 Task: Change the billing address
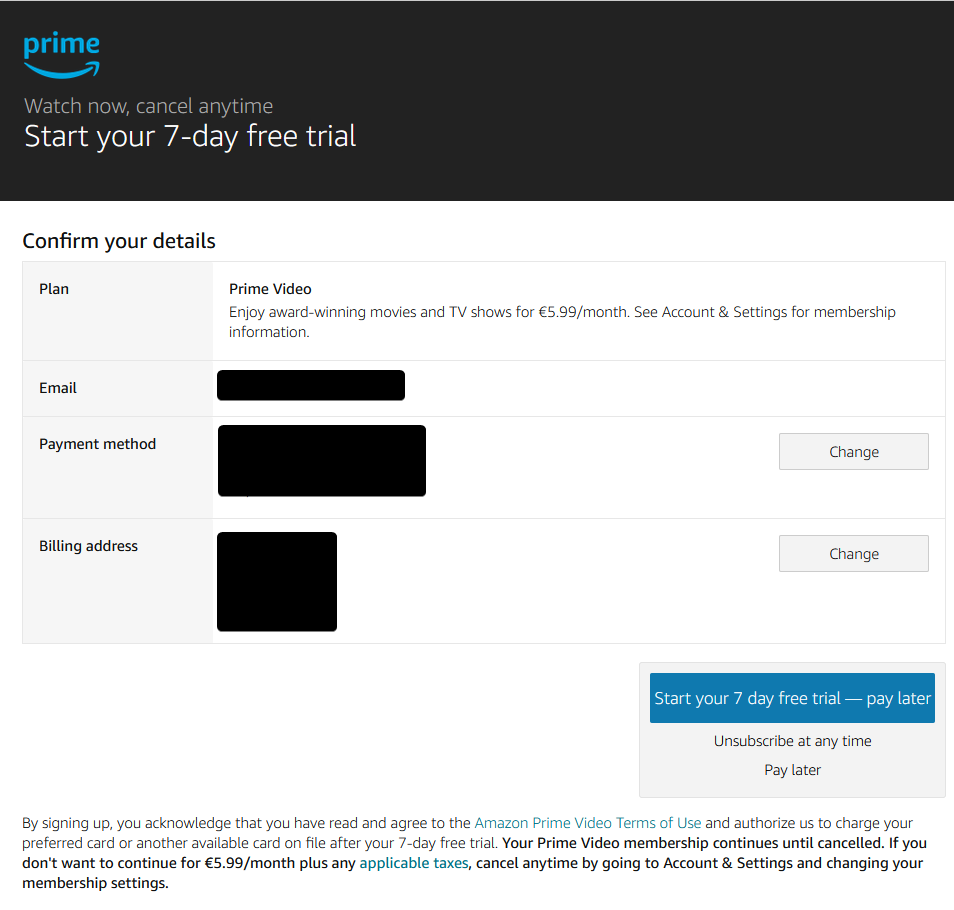854,554
